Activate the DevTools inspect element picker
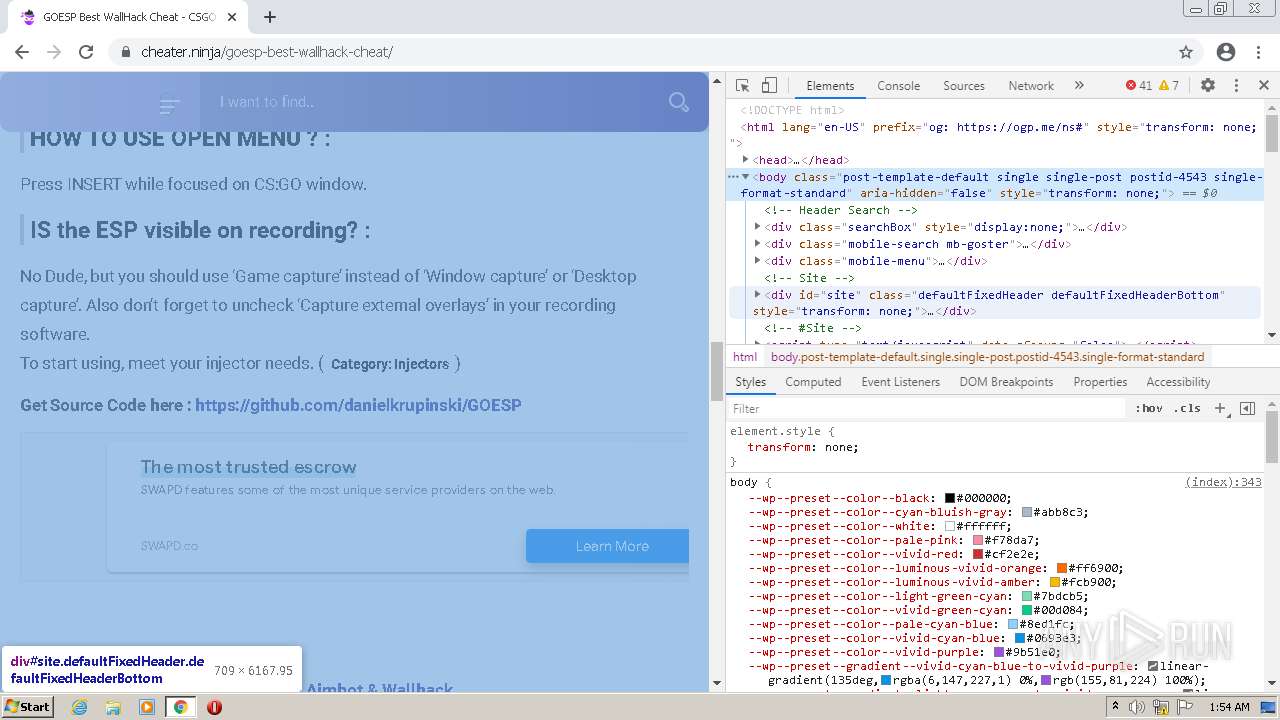Screen dimensions: 1280x720 tap(742, 86)
